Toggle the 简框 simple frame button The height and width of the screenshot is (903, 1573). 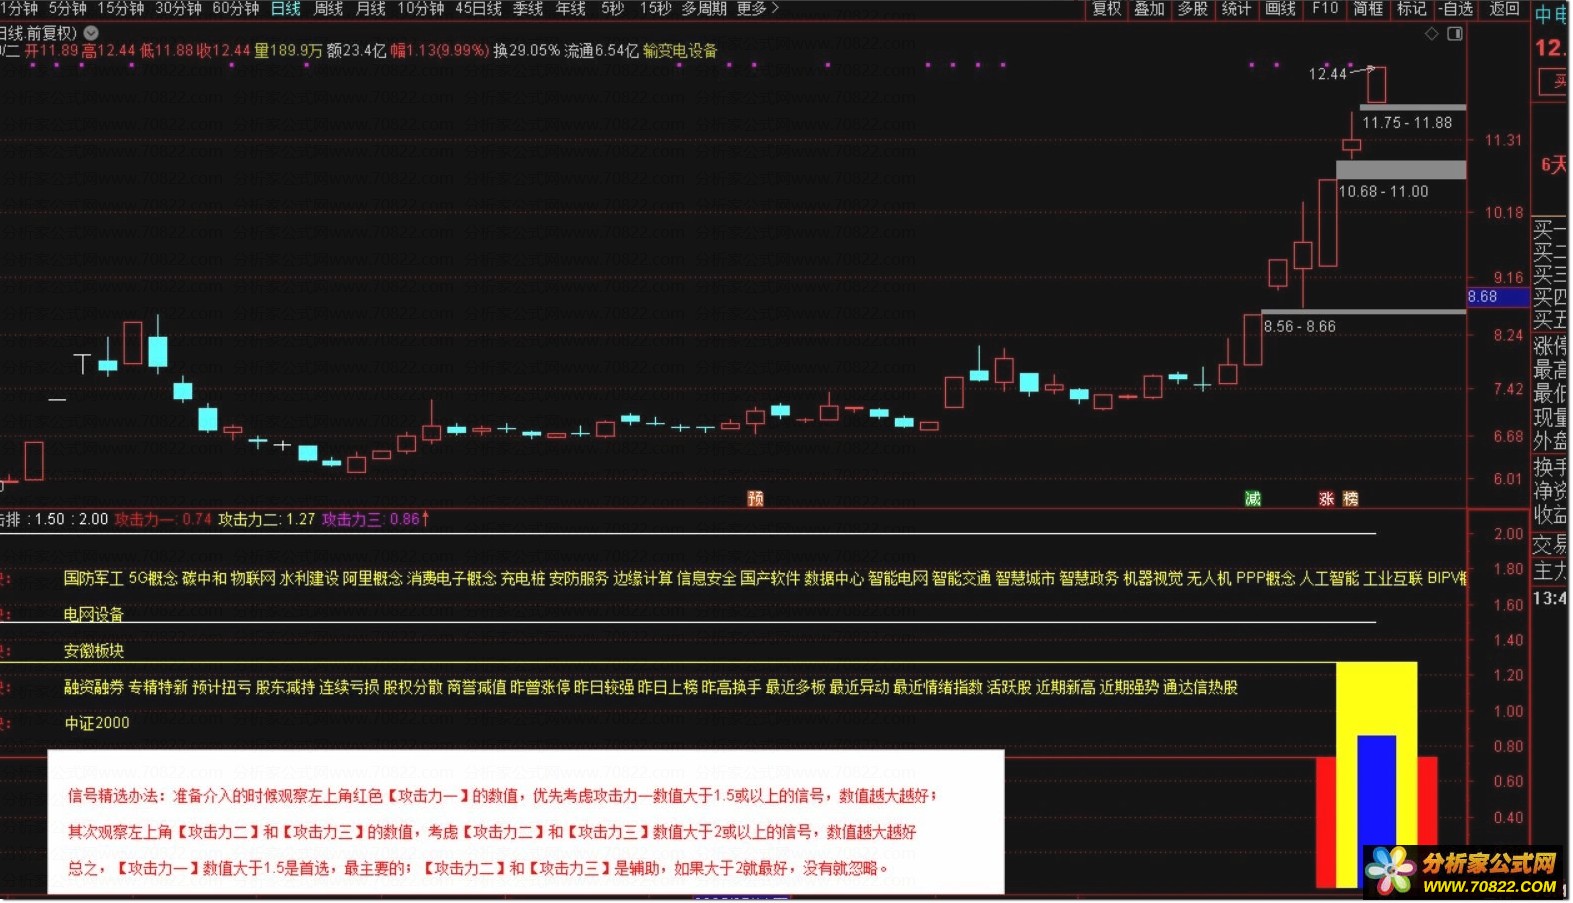[1368, 9]
